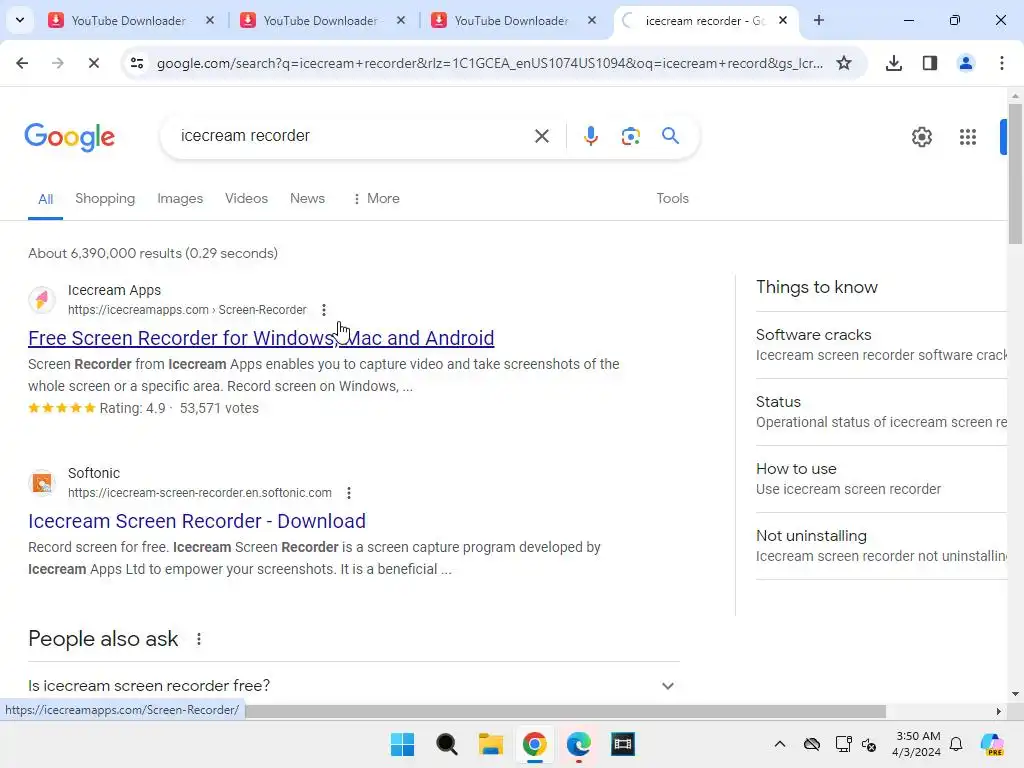
Task: Open Chrome three-dot menu
Action: coord(1002,63)
